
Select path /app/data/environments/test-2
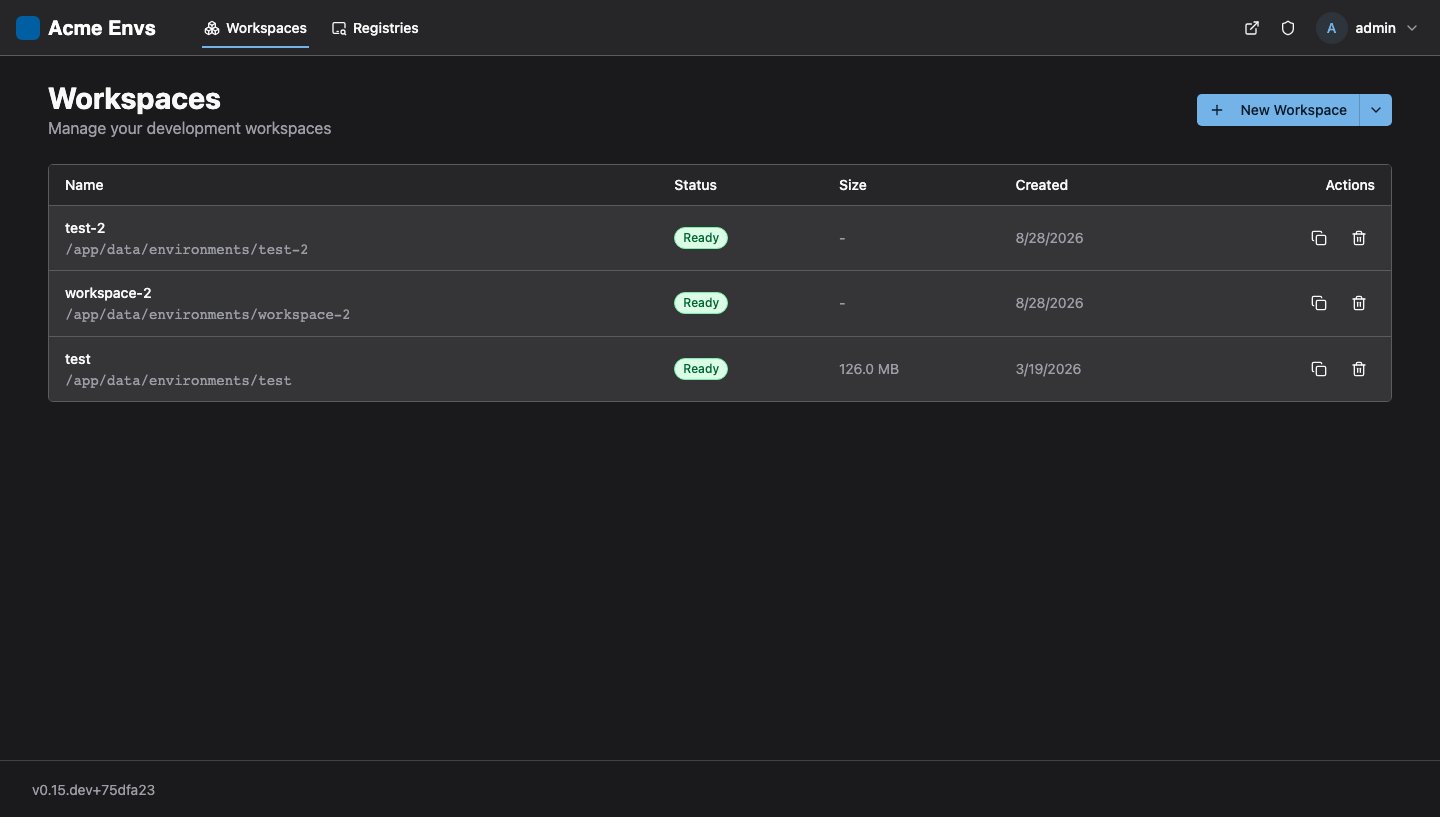point(186,249)
